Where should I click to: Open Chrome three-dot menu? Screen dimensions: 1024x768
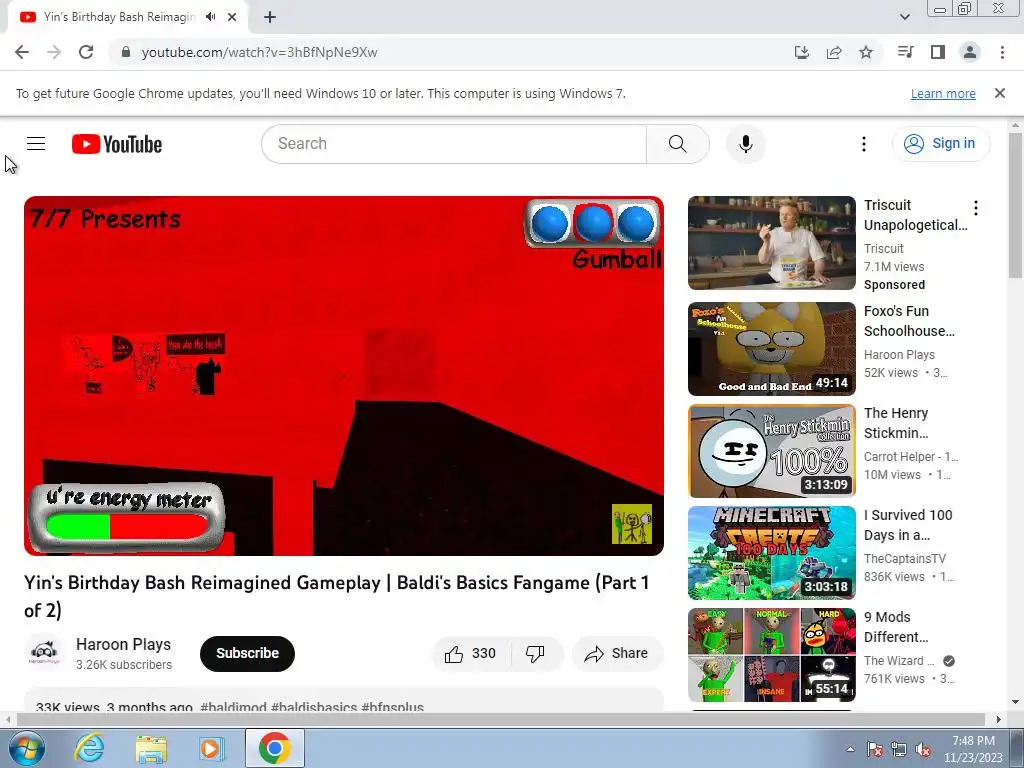point(1002,52)
